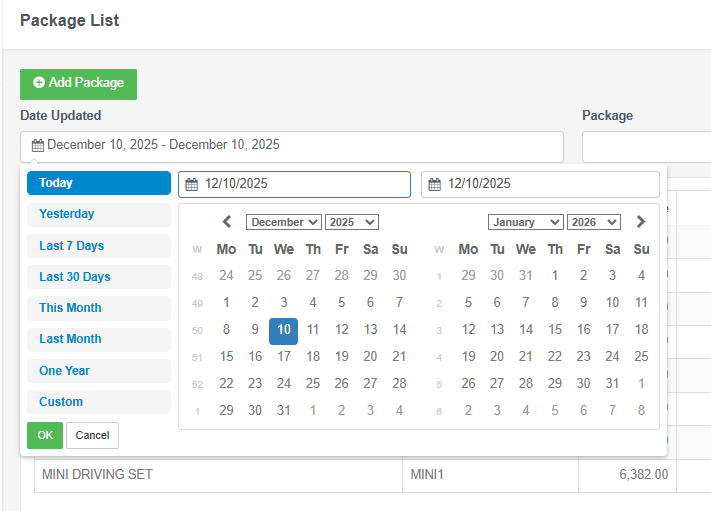Cancel the date range picker
This screenshot has height=511, width=711.
point(92,435)
